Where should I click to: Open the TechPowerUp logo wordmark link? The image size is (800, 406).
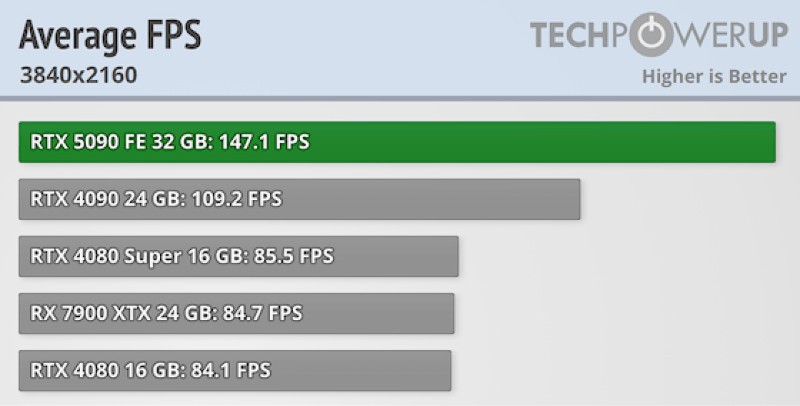(659, 35)
